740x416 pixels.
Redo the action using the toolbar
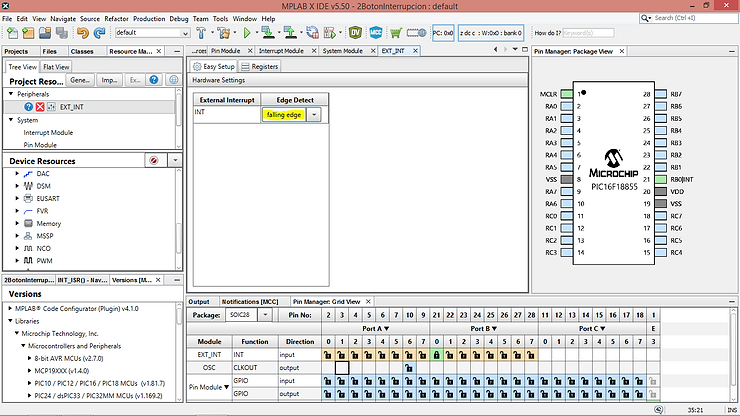click(99, 33)
